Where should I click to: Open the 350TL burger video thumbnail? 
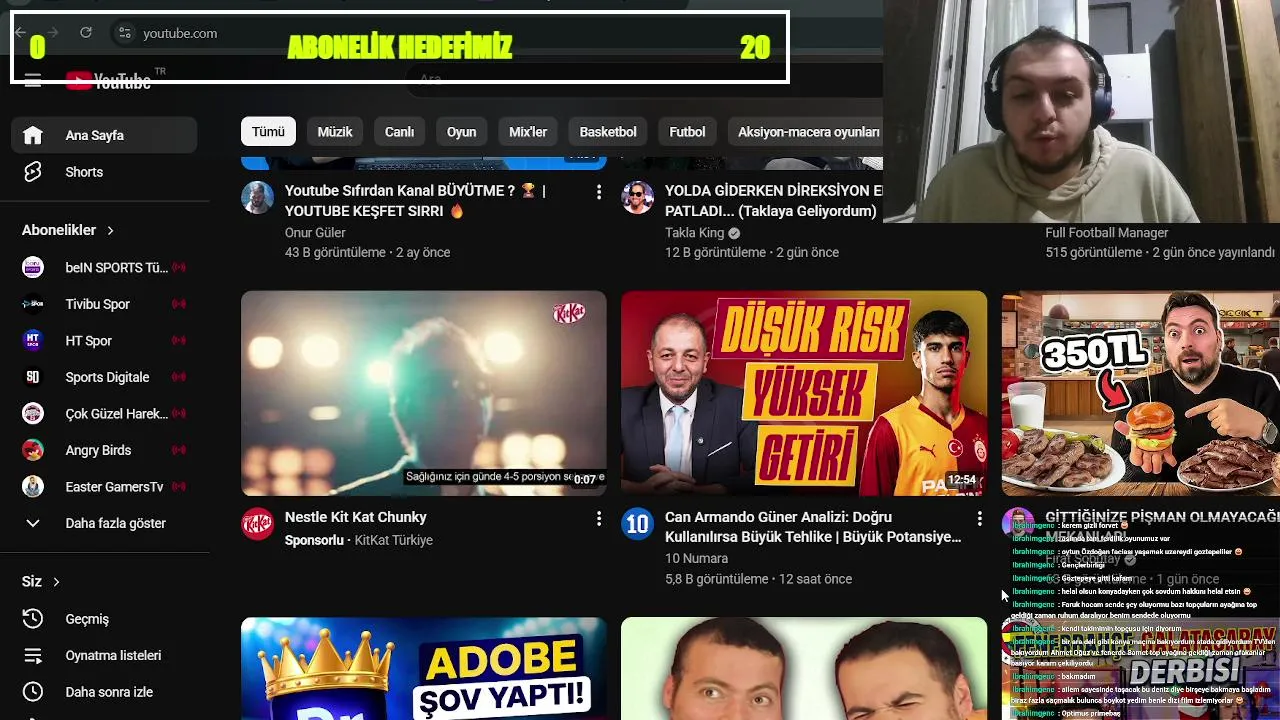tap(1141, 393)
